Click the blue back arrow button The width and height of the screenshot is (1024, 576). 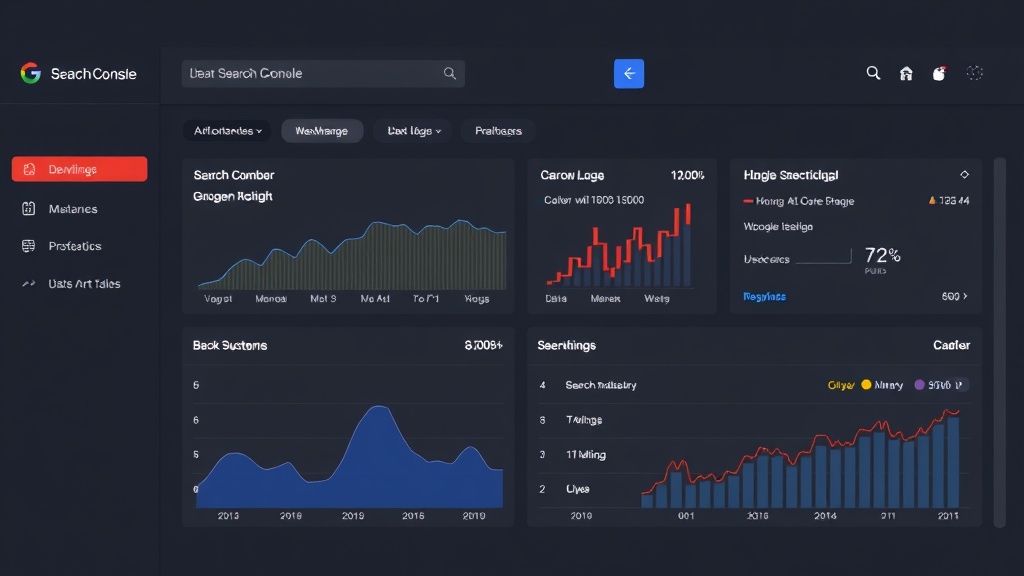[x=628, y=73]
